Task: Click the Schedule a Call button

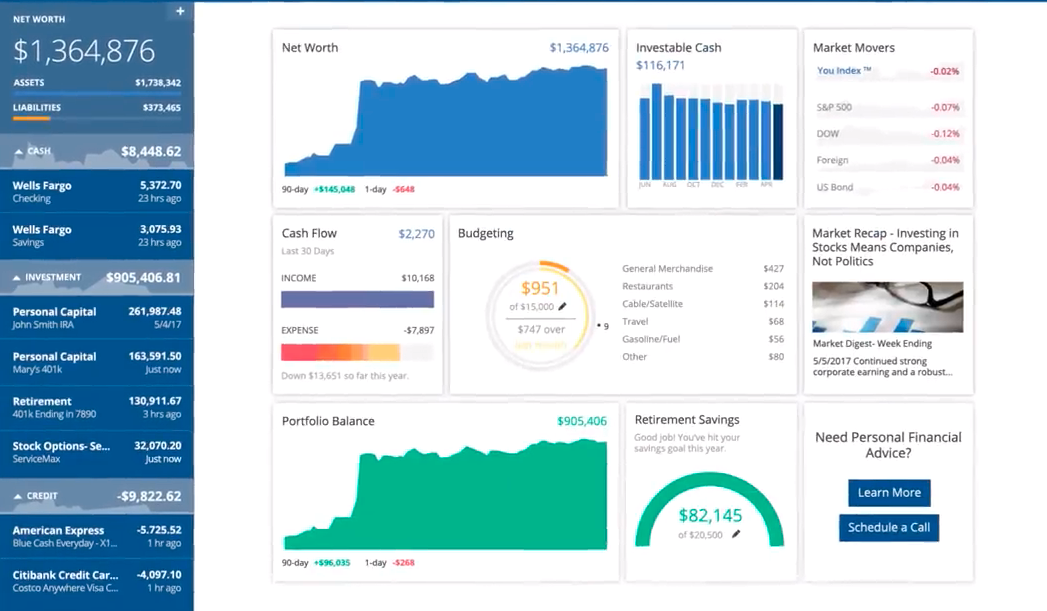Action: [x=888, y=528]
